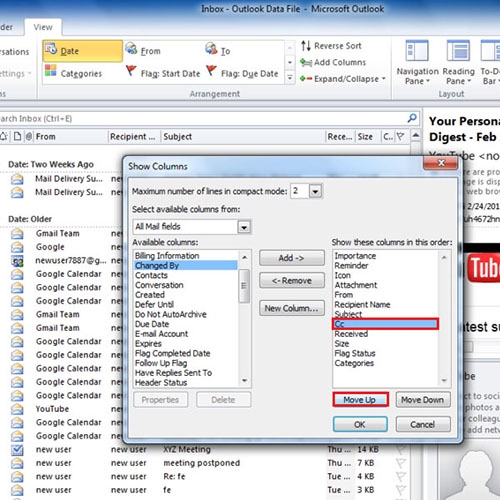Select Reminder in shown columns list
The height and width of the screenshot is (500, 500).
[386, 265]
